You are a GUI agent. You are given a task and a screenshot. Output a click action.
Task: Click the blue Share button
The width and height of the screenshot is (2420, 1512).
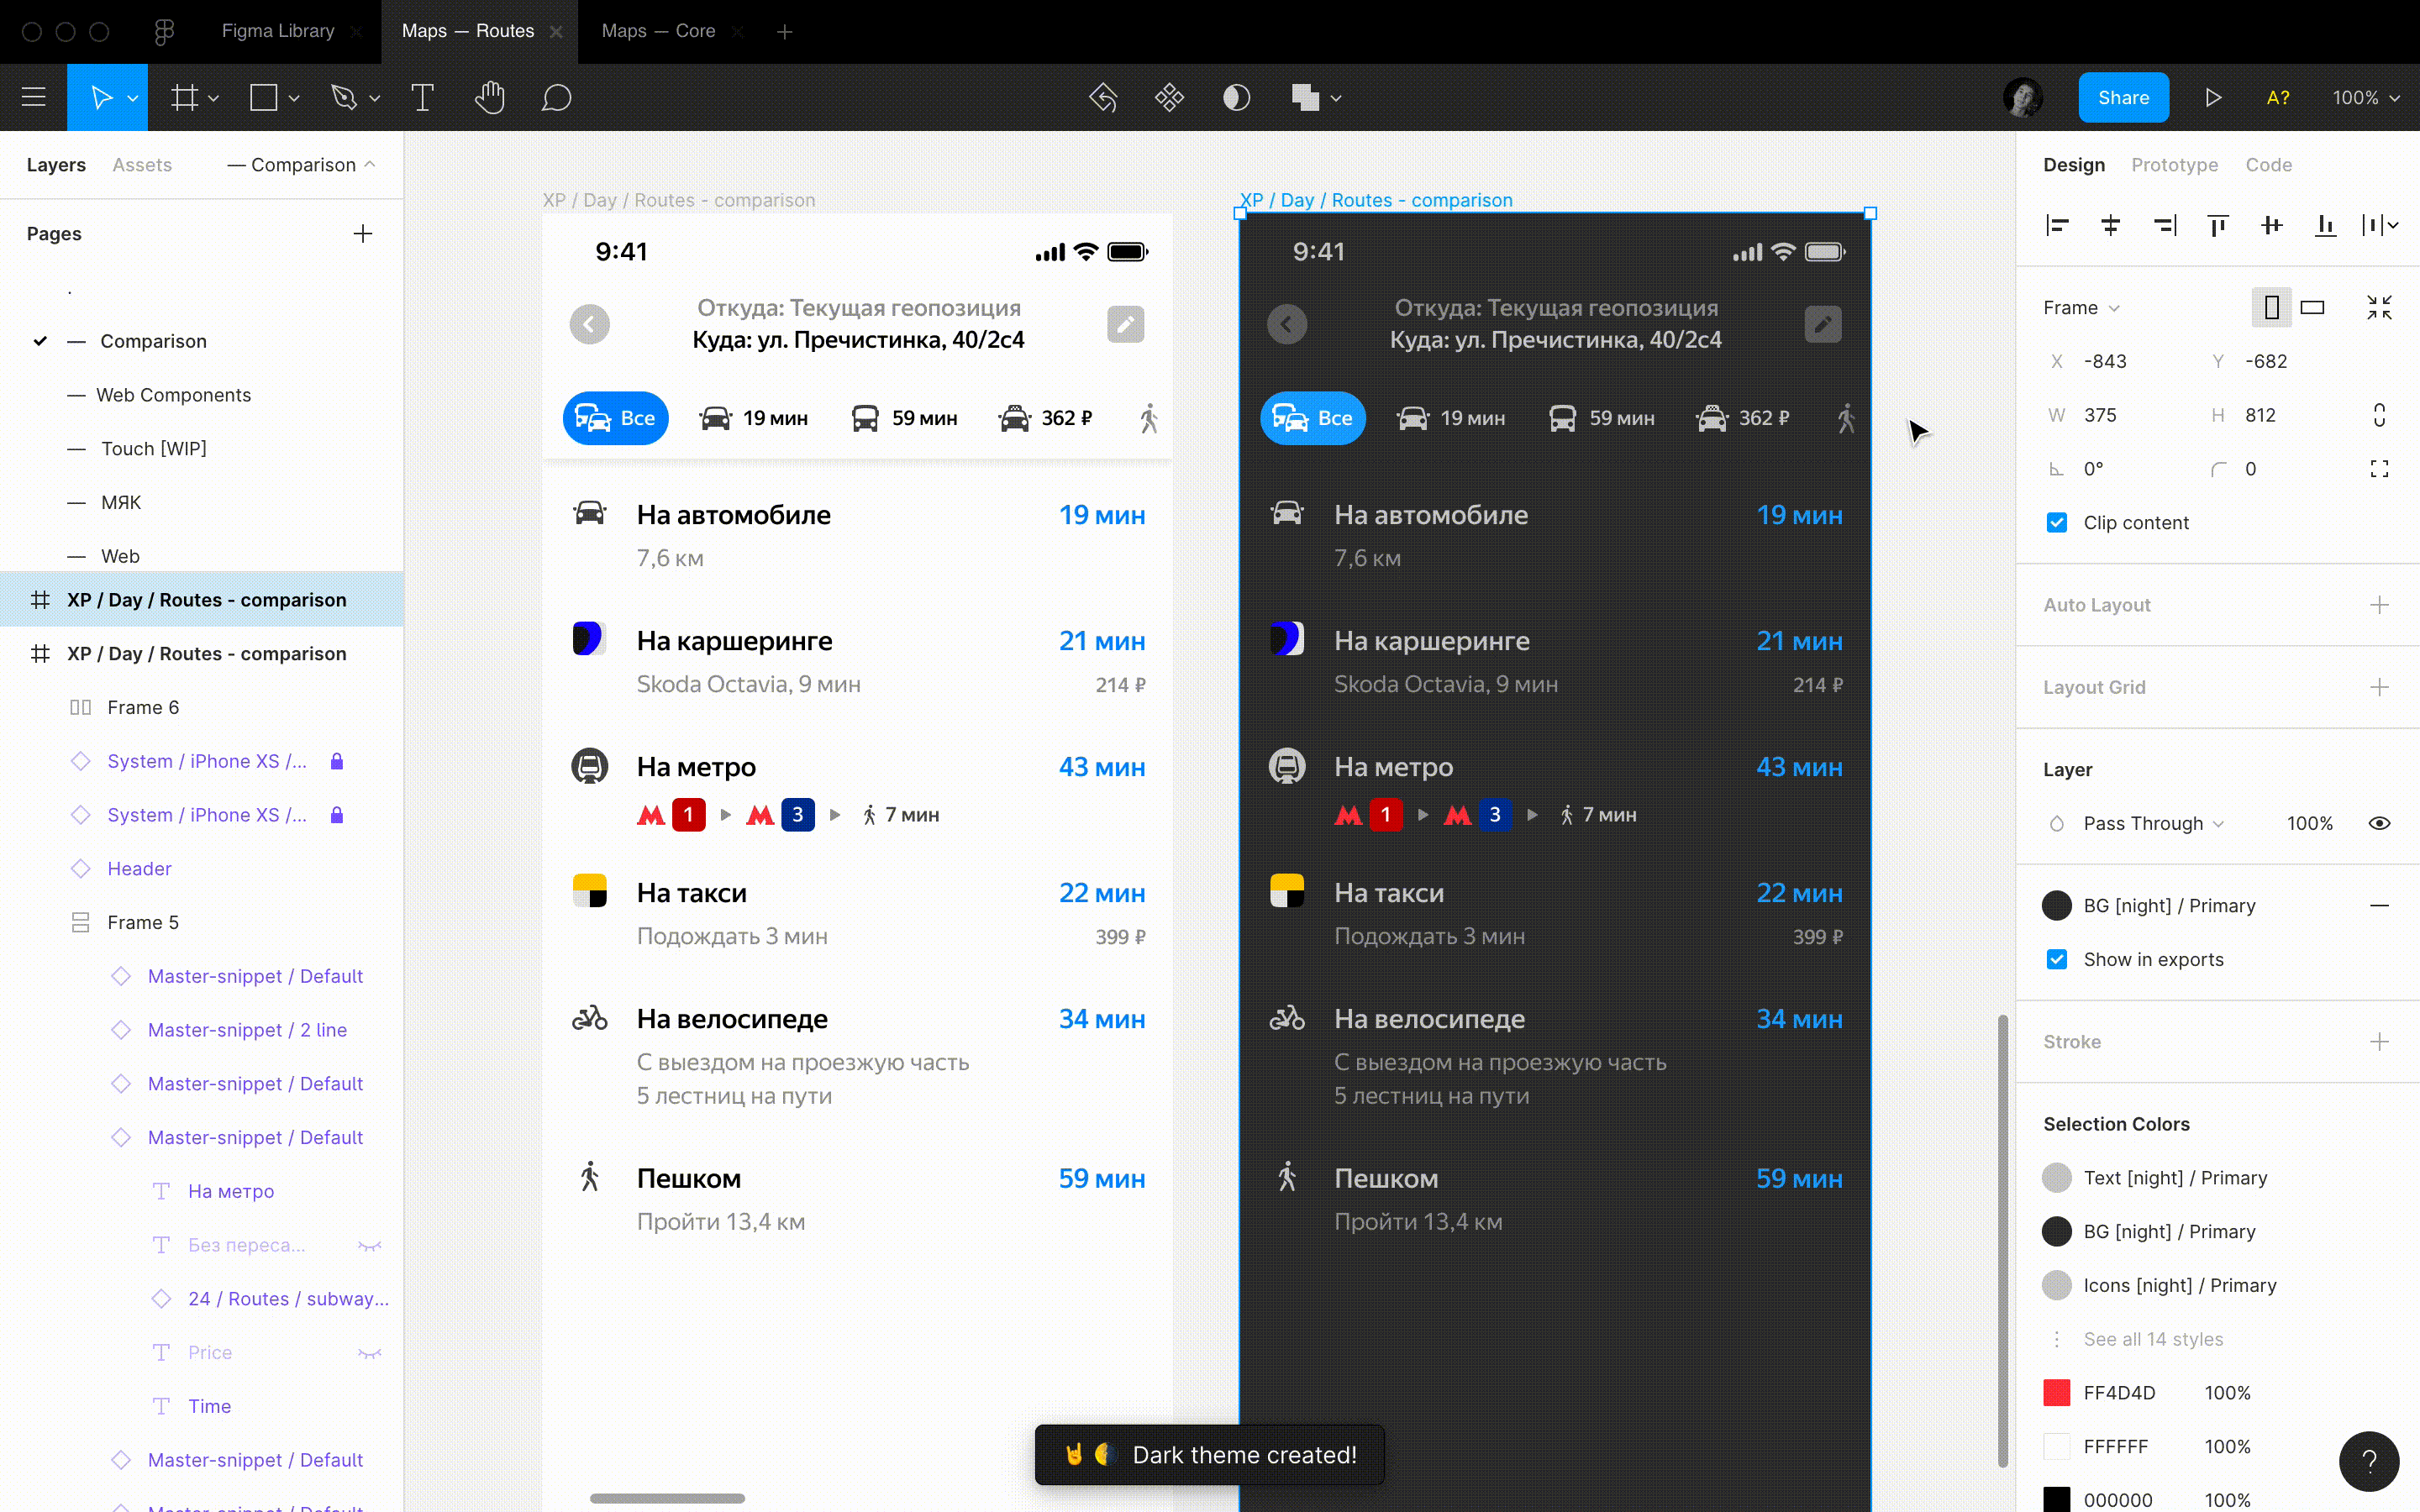coord(2123,98)
